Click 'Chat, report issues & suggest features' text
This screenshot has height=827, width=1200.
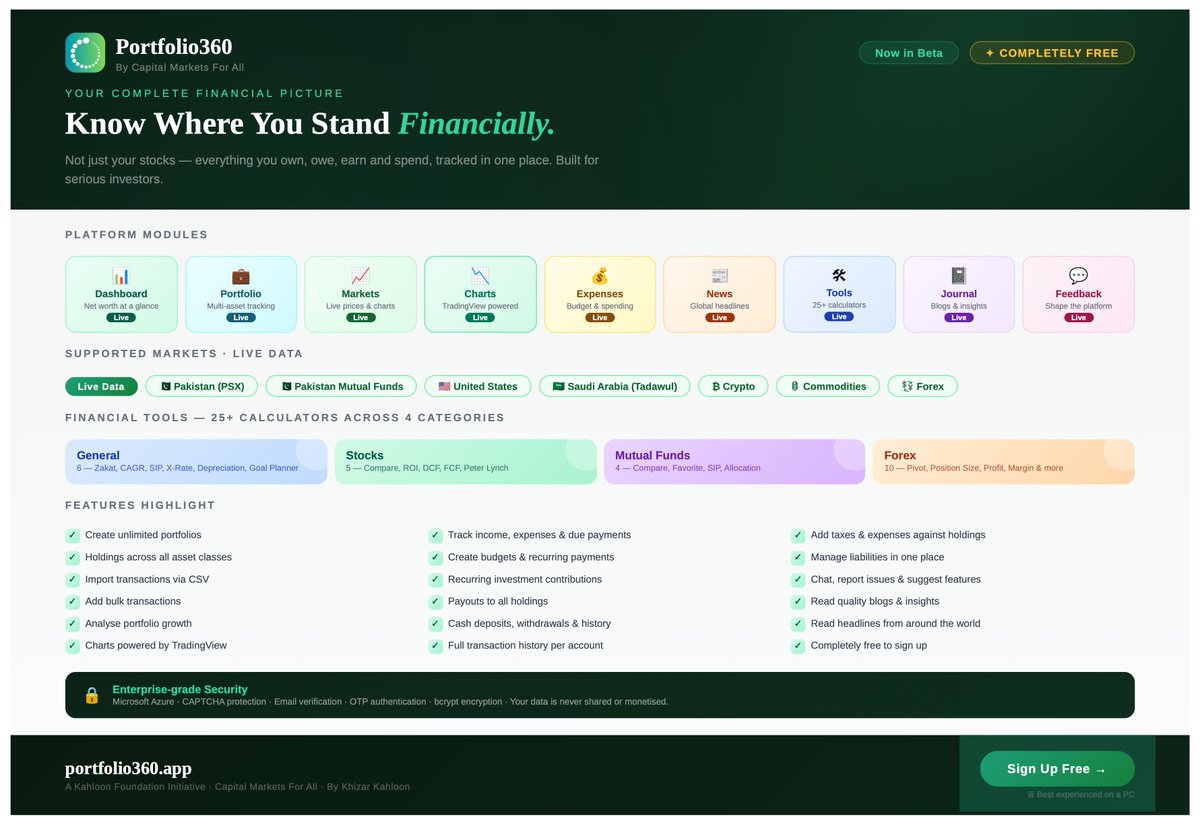pyautogui.click(x=896, y=579)
